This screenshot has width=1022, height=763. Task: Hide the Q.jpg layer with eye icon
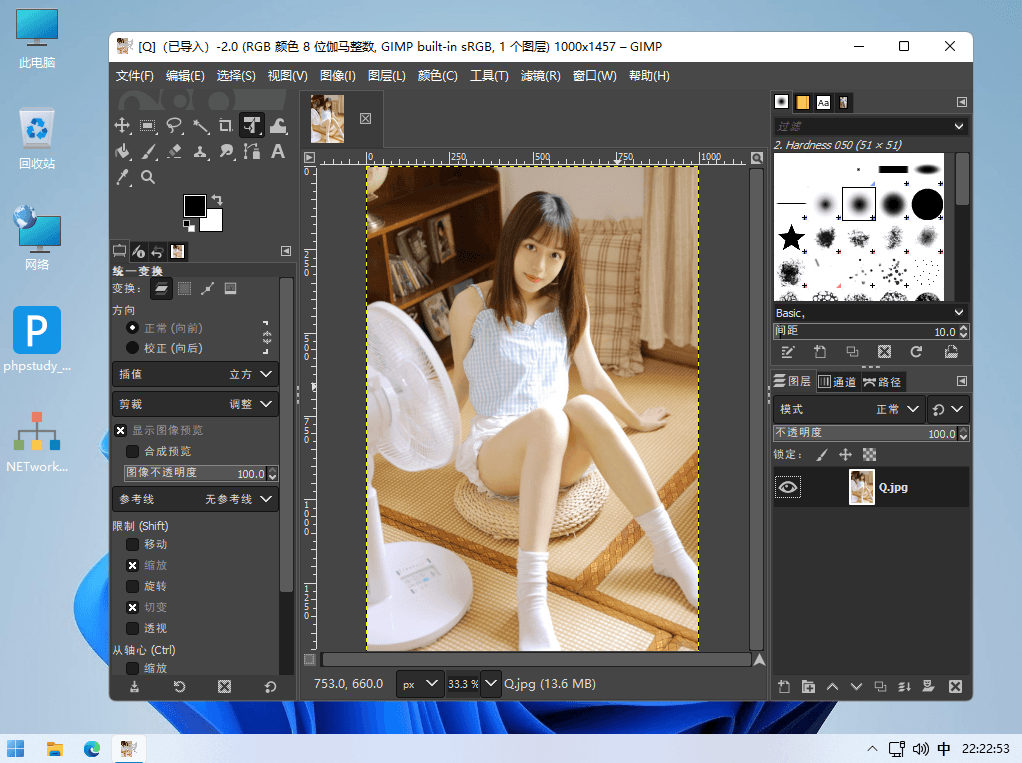788,487
